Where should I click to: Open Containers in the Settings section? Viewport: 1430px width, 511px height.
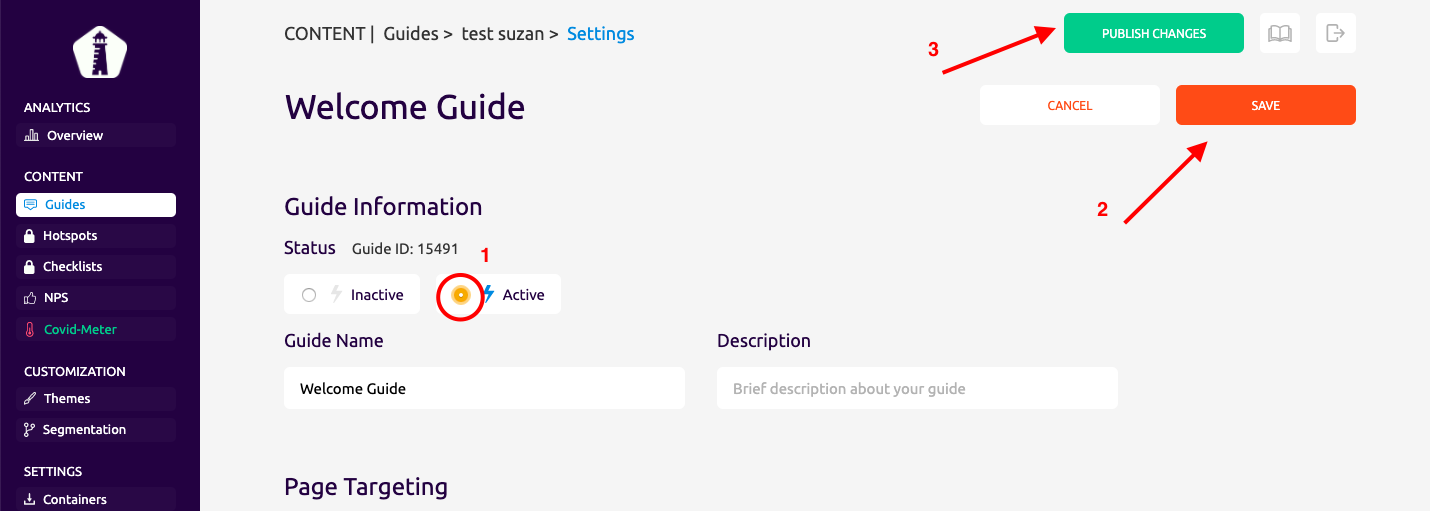click(96, 499)
